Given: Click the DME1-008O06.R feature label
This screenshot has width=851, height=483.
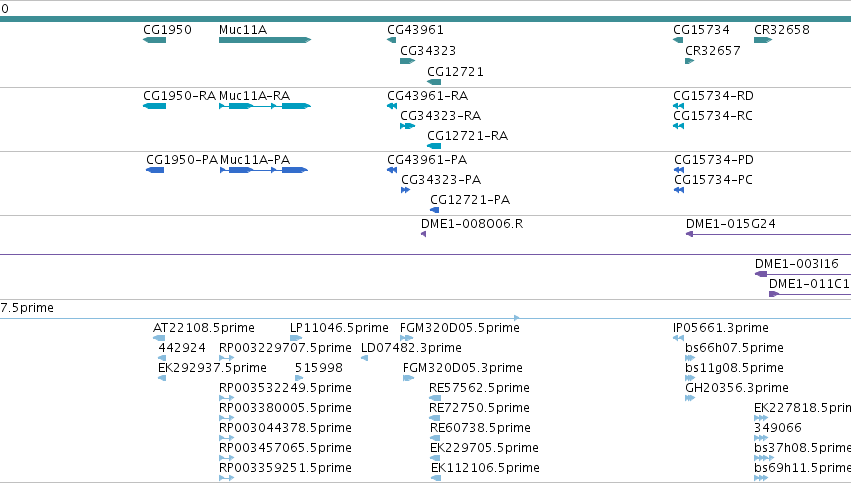Looking at the screenshot, I should (472, 224).
